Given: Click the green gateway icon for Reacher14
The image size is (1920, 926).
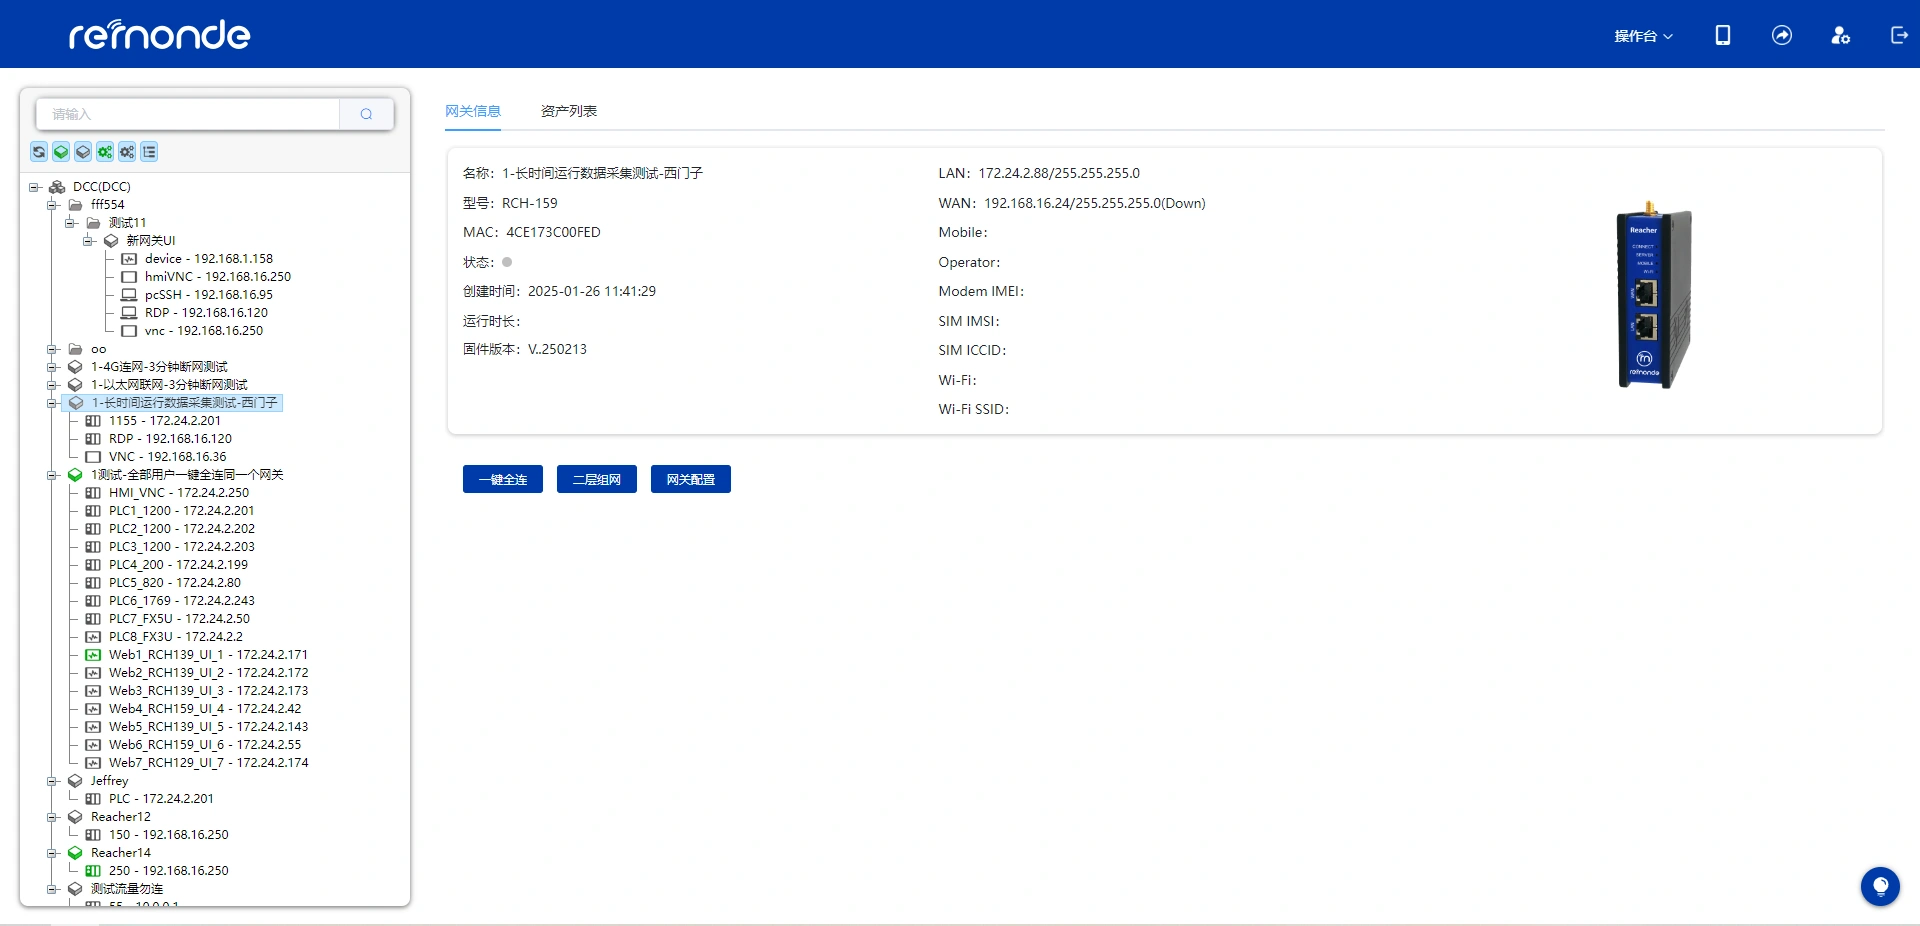Looking at the screenshot, I should pyautogui.click(x=75, y=853).
